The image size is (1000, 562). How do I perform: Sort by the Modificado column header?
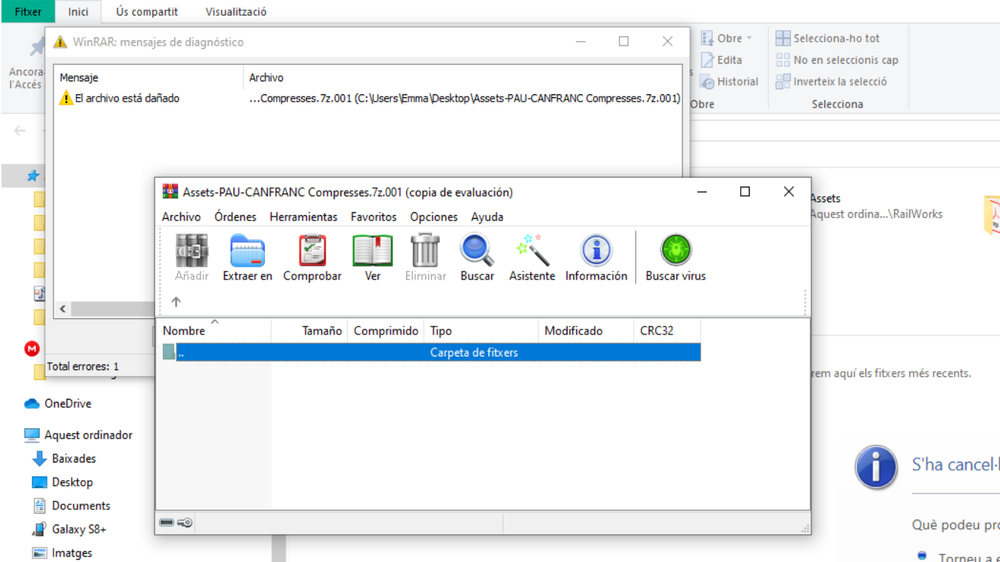[586, 330]
